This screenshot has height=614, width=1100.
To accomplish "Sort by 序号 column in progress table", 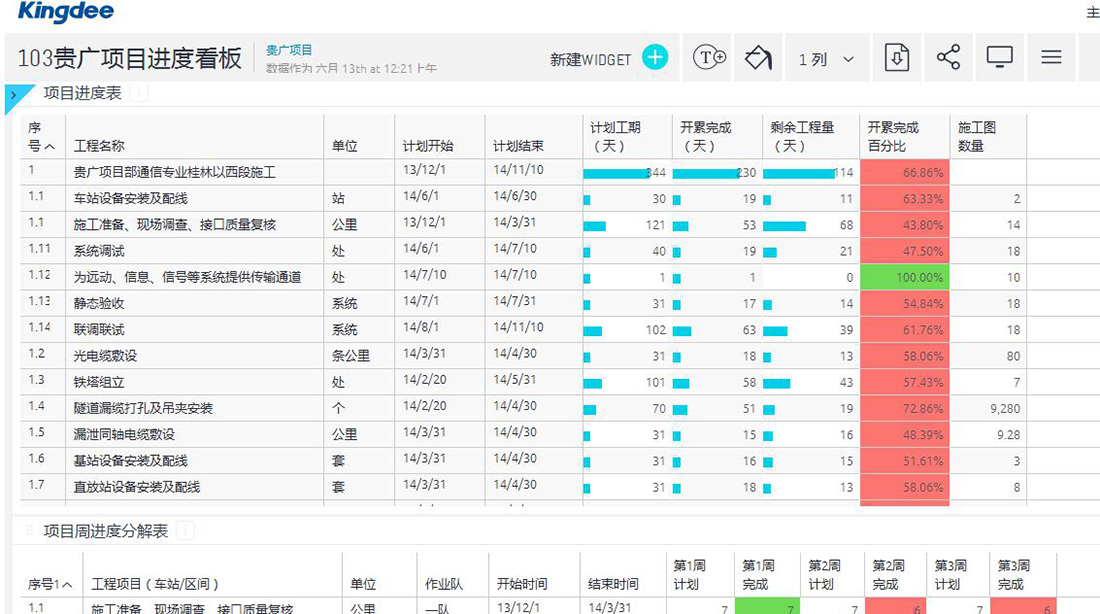I will tap(41, 137).
